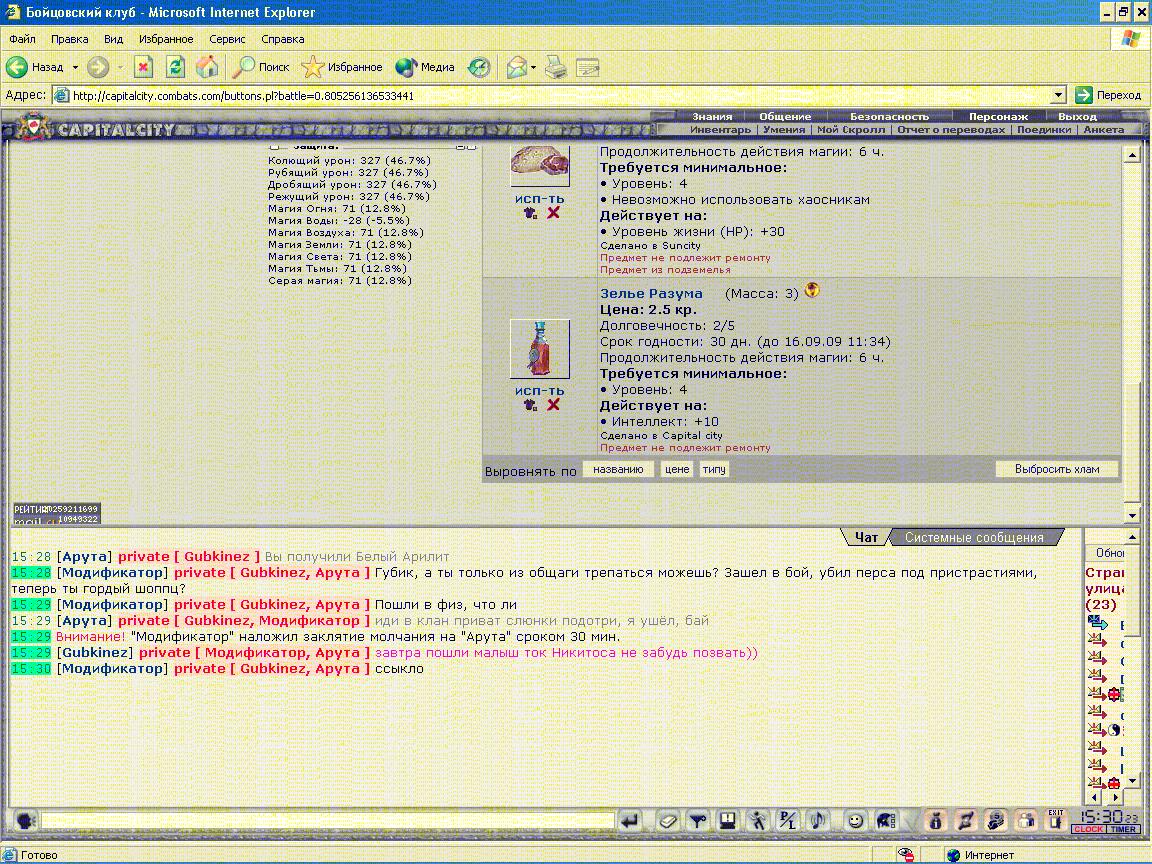Expand the address bar dropdown arrow

pos(1059,95)
